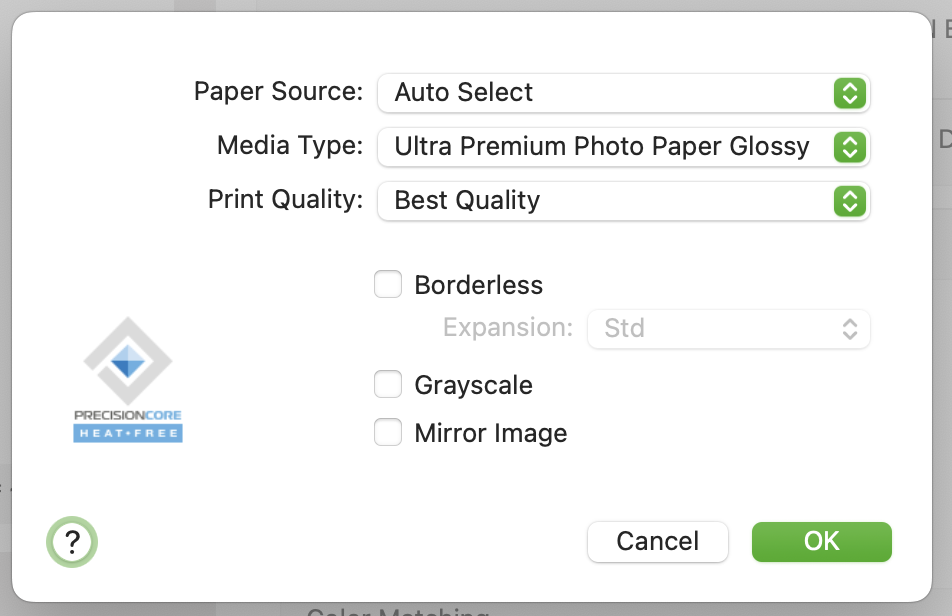
Task: Click the grey arrows on Expansion Std
Action: [849, 329]
